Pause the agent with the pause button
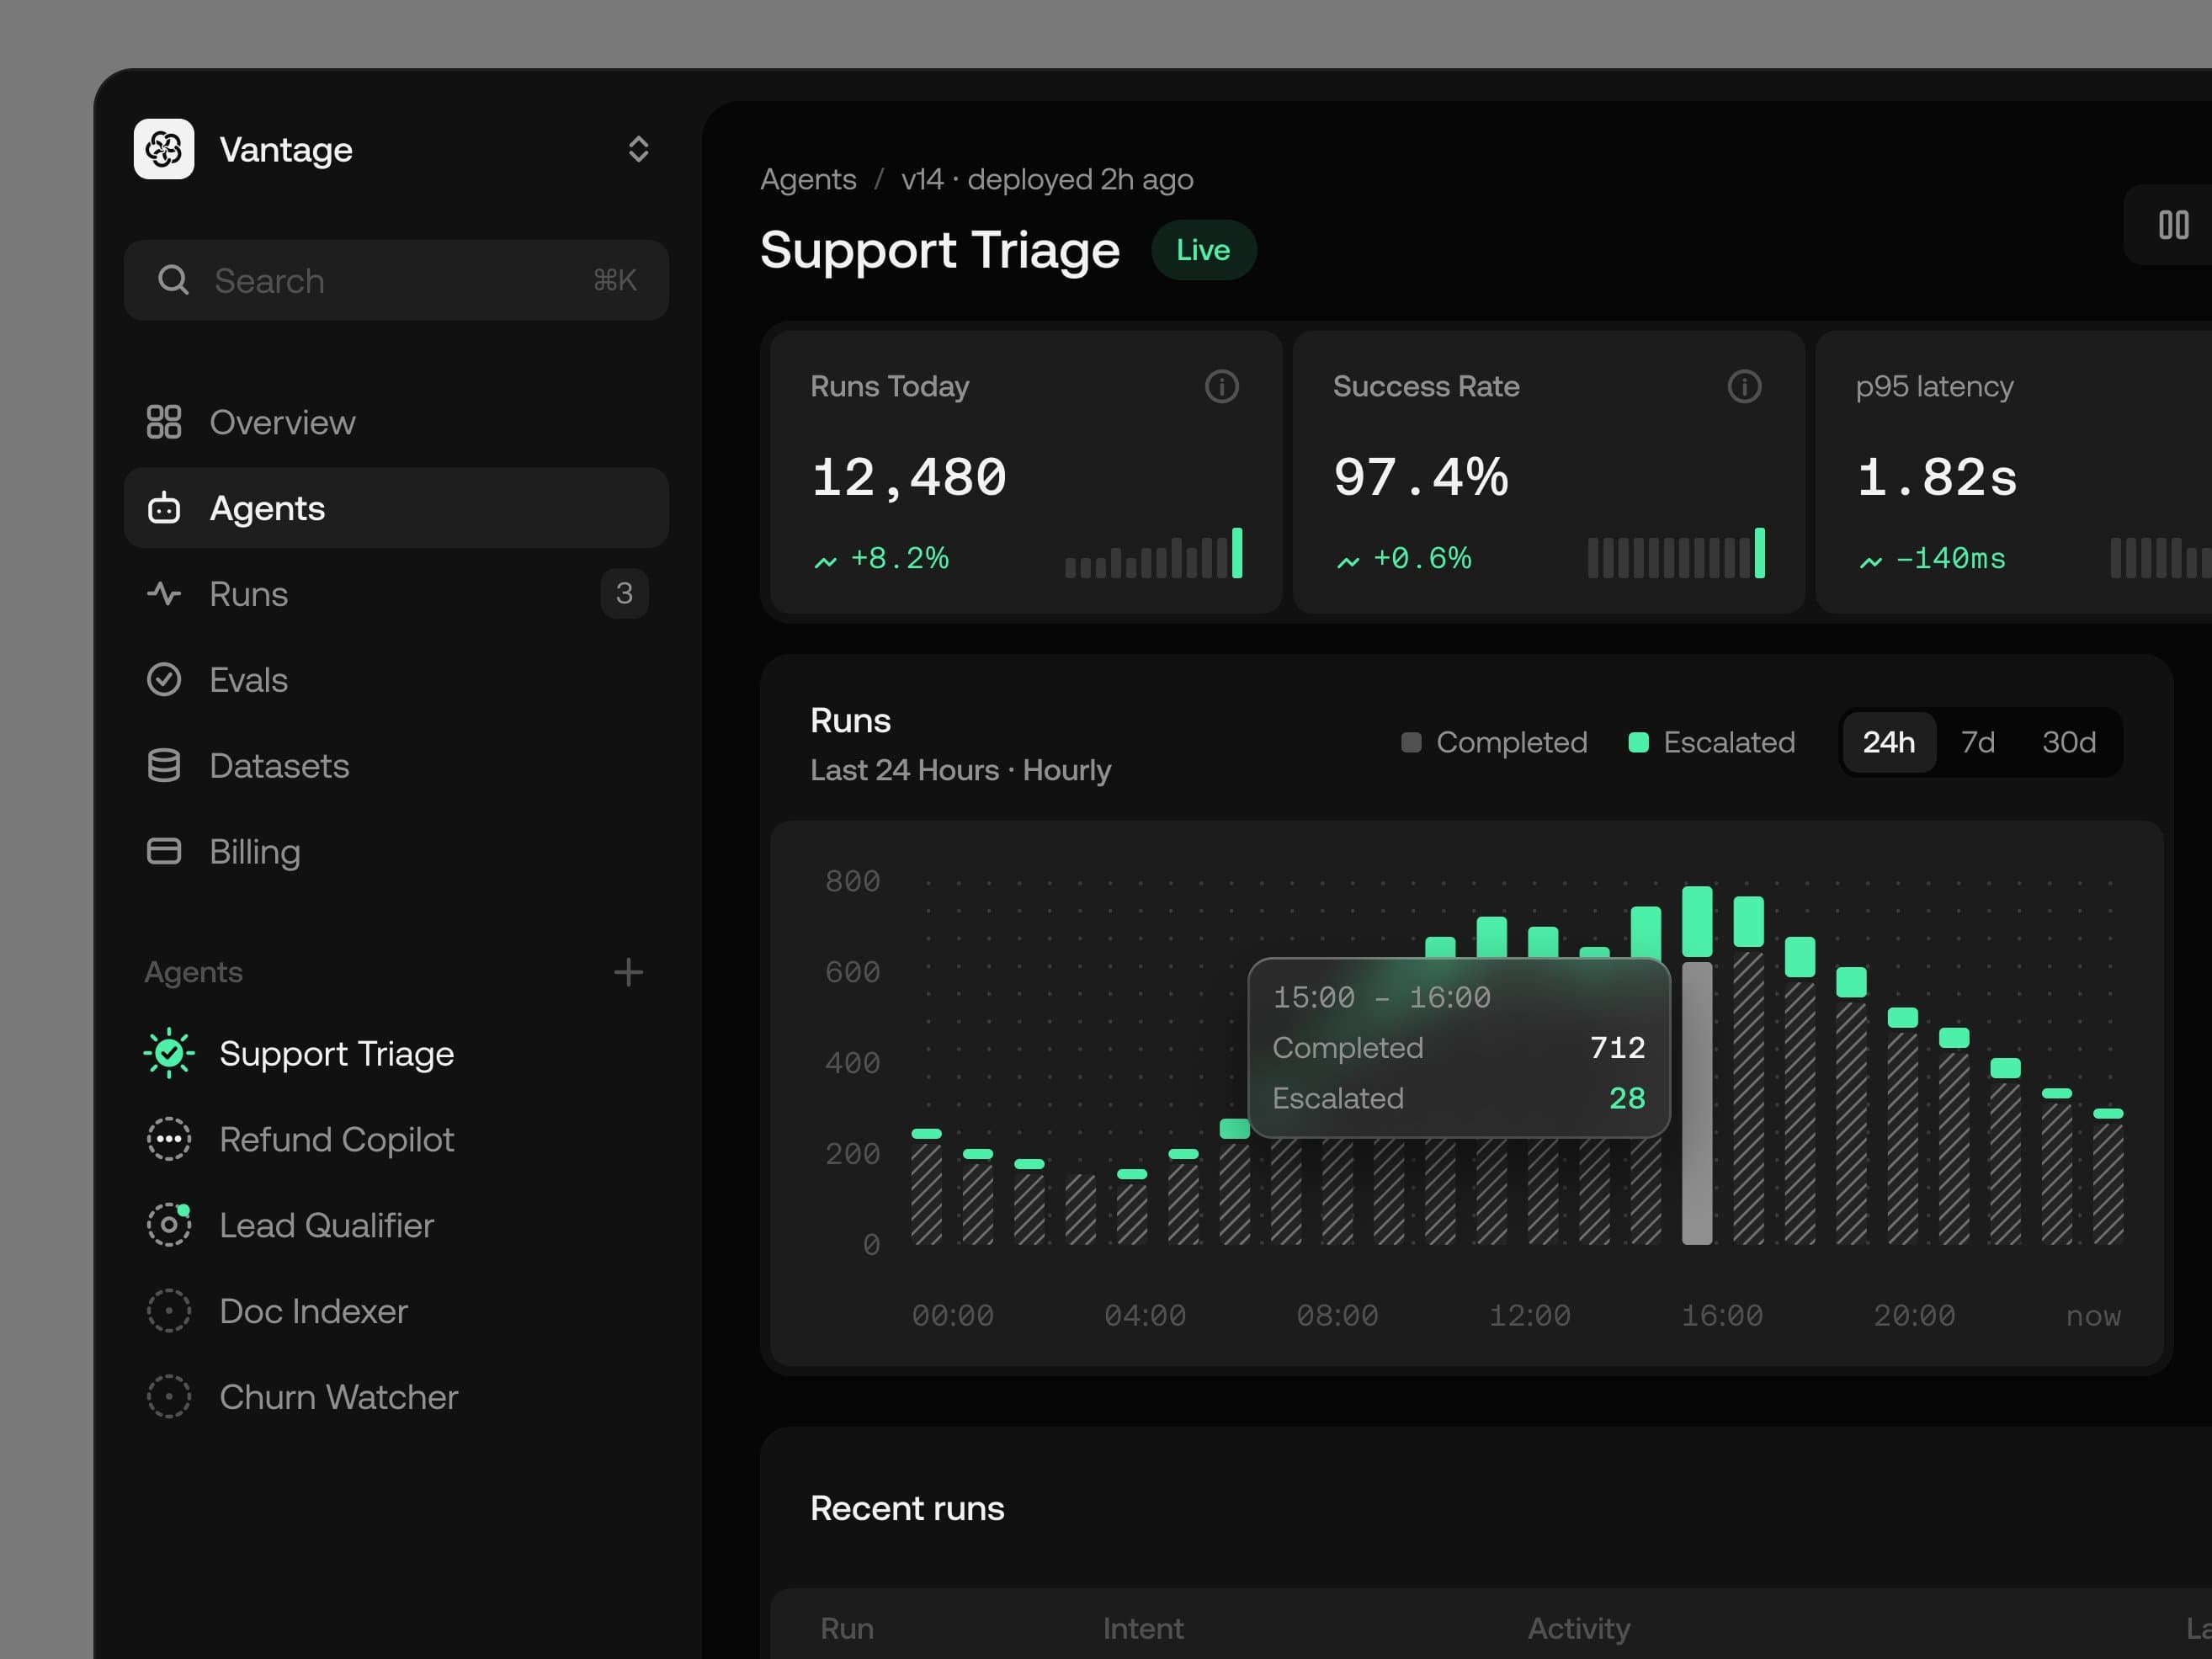This screenshot has width=2212, height=1659. [2173, 225]
